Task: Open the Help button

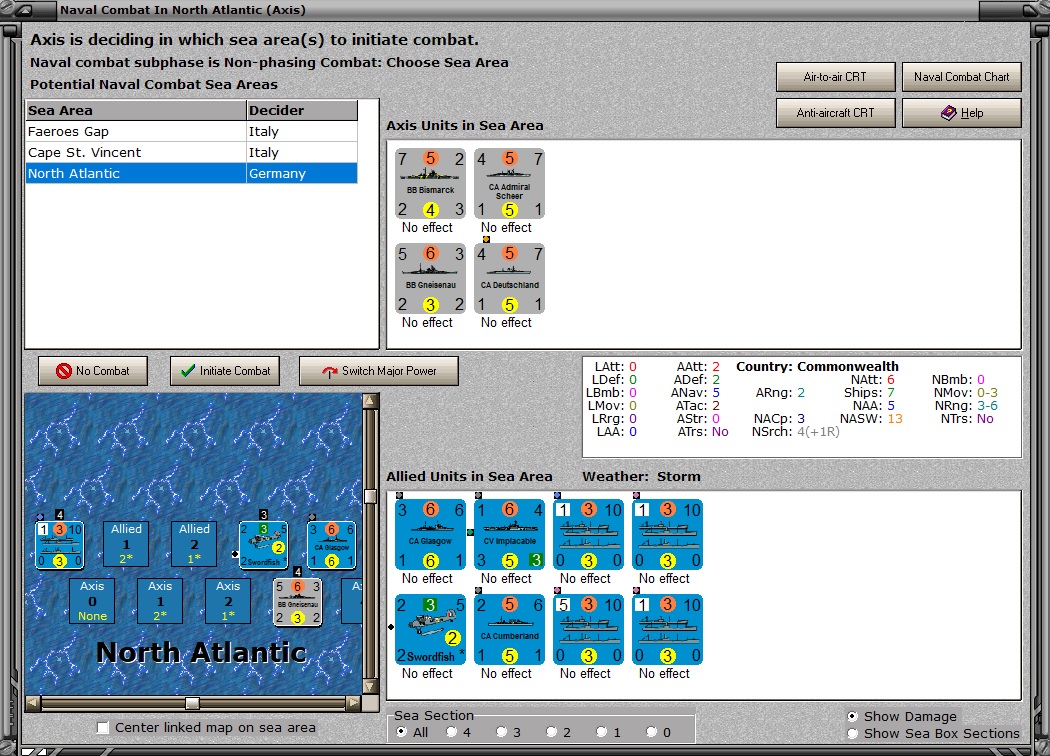Action: [x=962, y=113]
